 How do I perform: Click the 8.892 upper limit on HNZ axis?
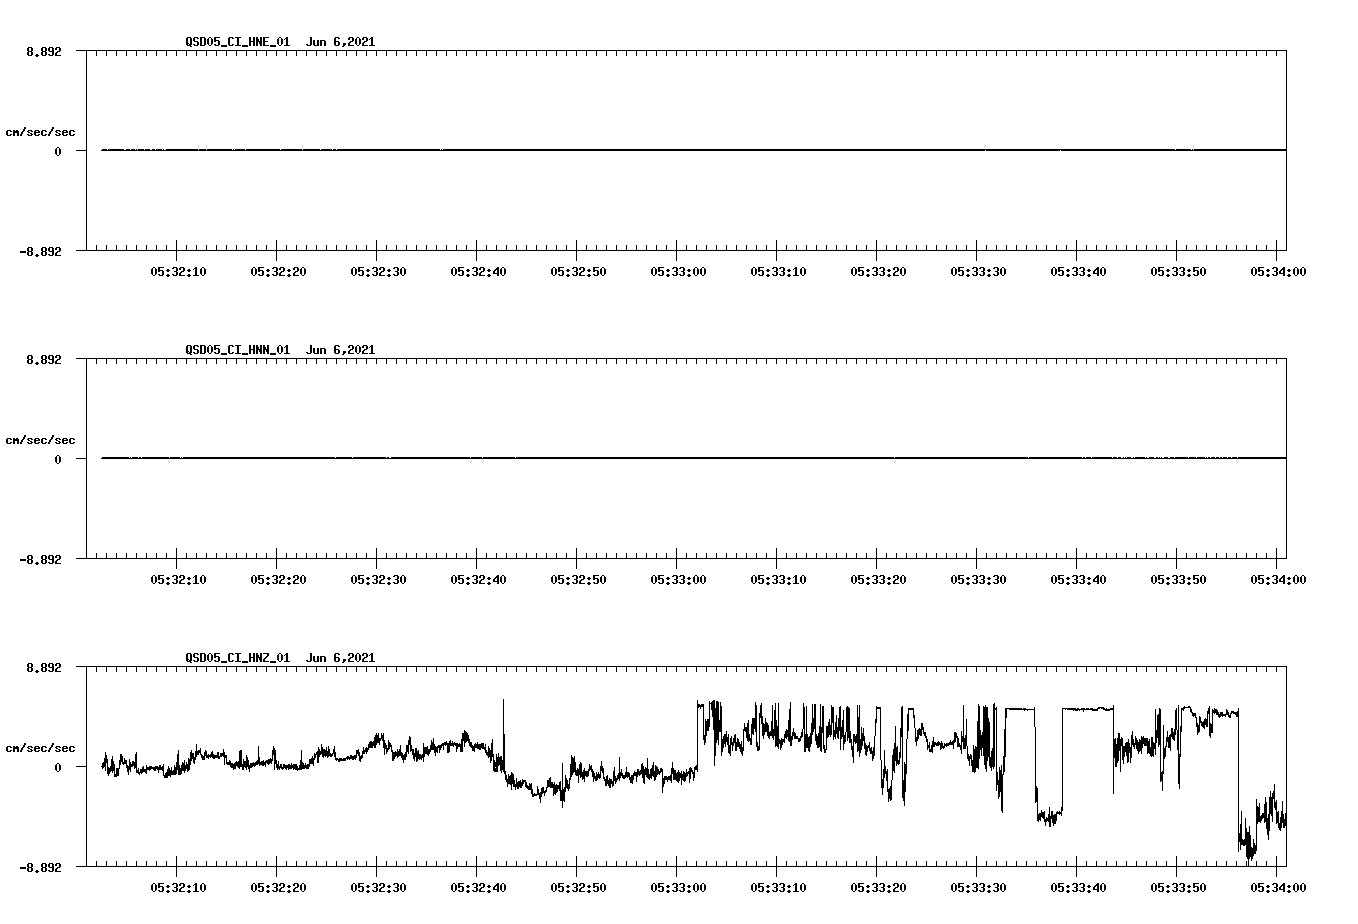click(44, 667)
